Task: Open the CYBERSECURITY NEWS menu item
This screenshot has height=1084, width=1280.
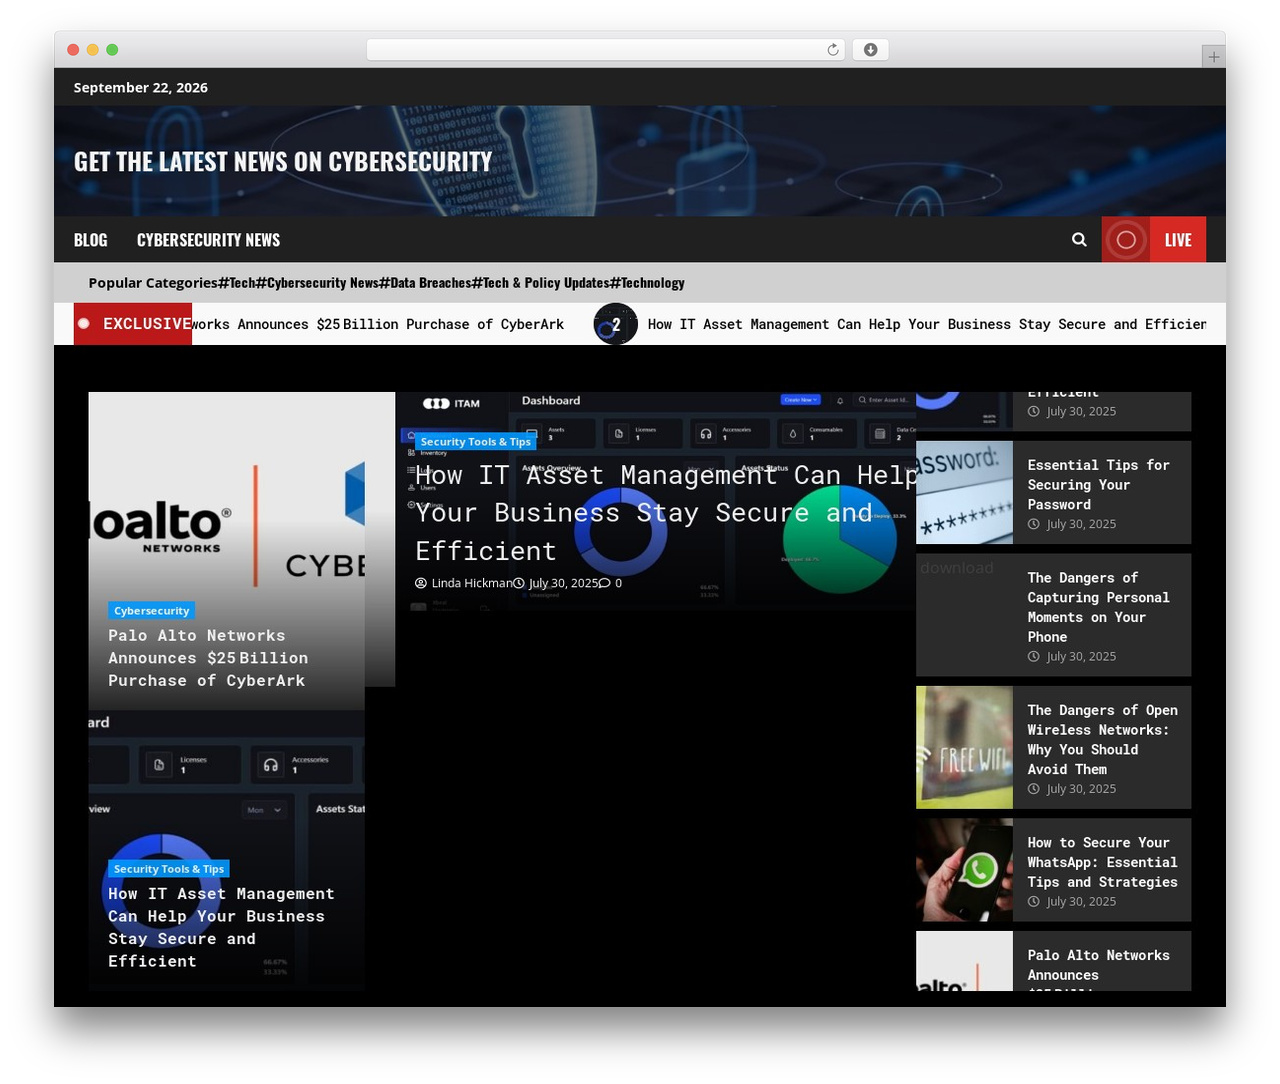Action: click(208, 240)
